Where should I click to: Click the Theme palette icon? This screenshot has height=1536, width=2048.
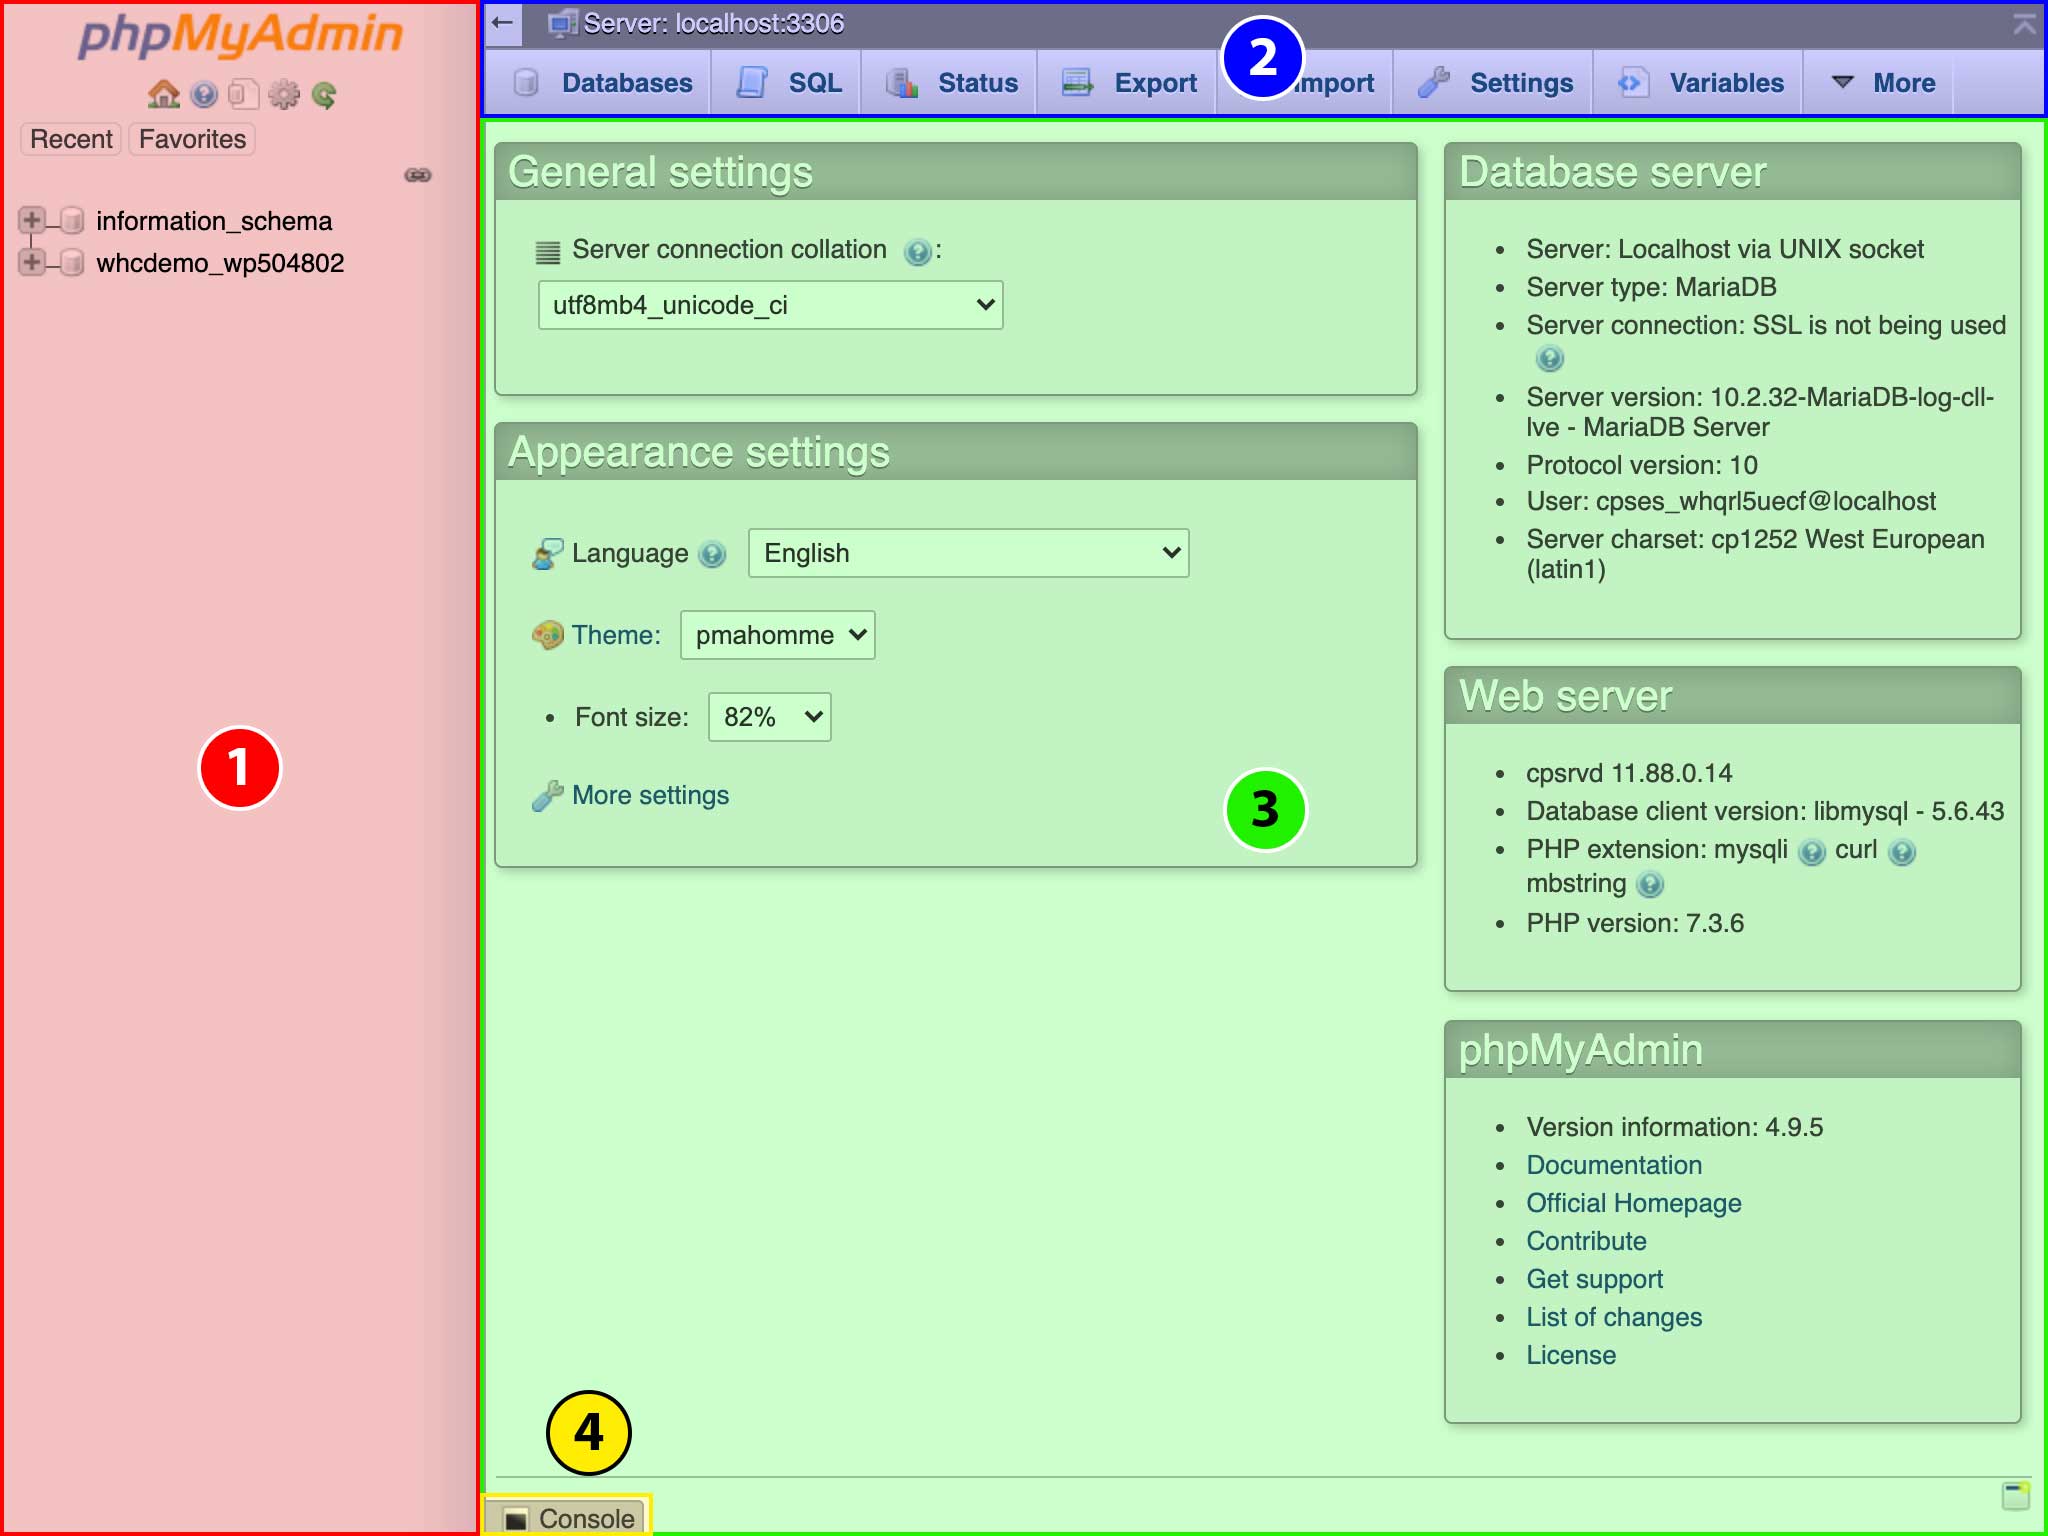(548, 635)
